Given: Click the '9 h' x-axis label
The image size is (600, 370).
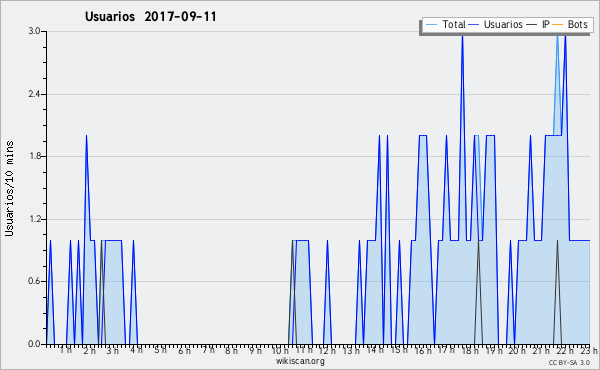Looking at the screenshot, I should pyautogui.click(x=255, y=350).
